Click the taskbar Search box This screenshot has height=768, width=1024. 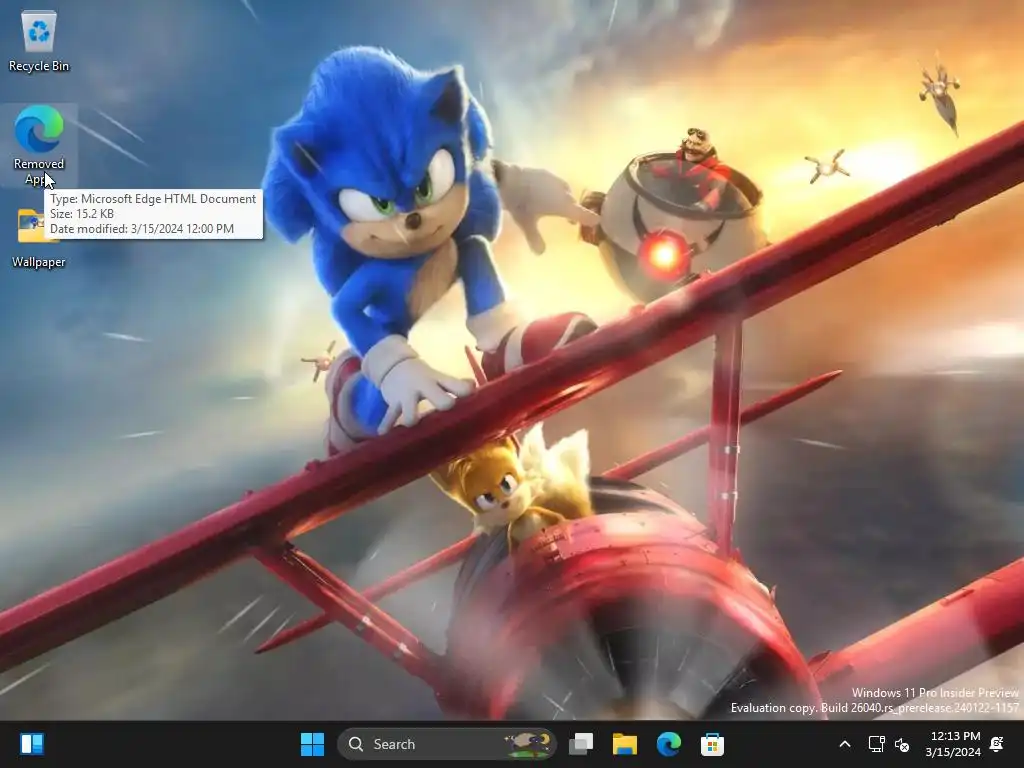tap(447, 744)
